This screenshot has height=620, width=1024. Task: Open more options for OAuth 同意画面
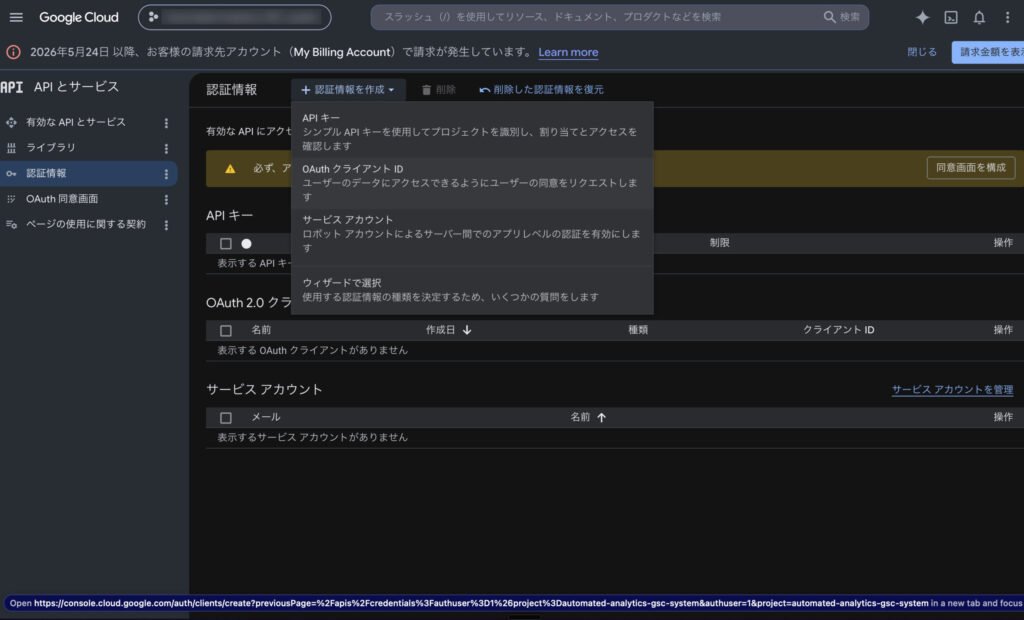[166, 199]
